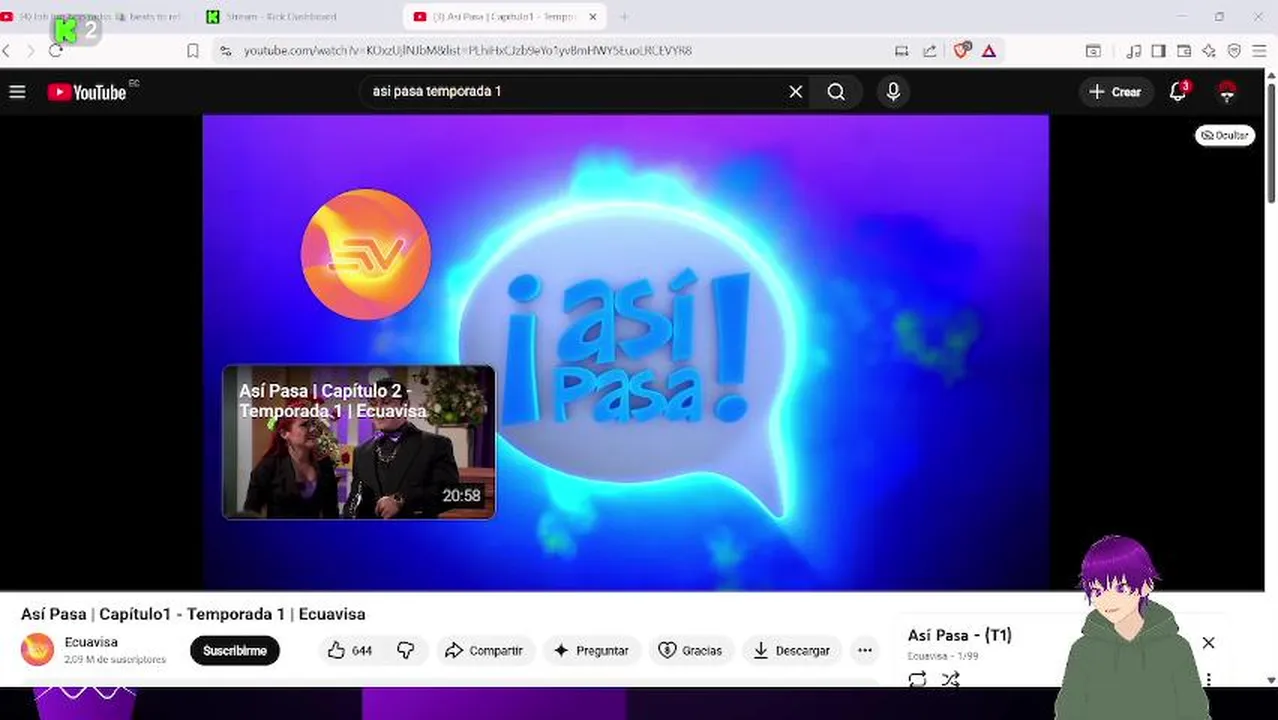Dislike the video
Image resolution: width=1278 pixels, height=720 pixels.
tap(406, 651)
